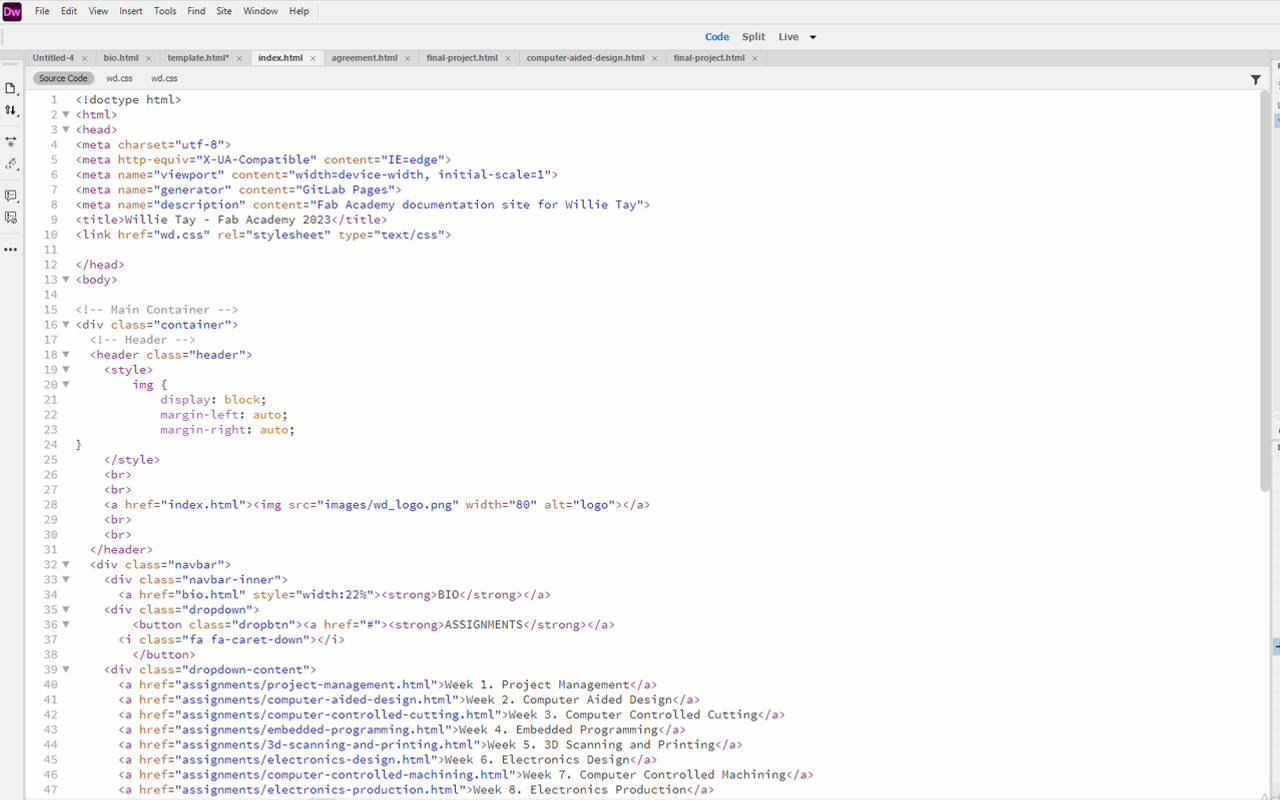
Task: Collapse the container div on line 16
Action: pos(66,325)
